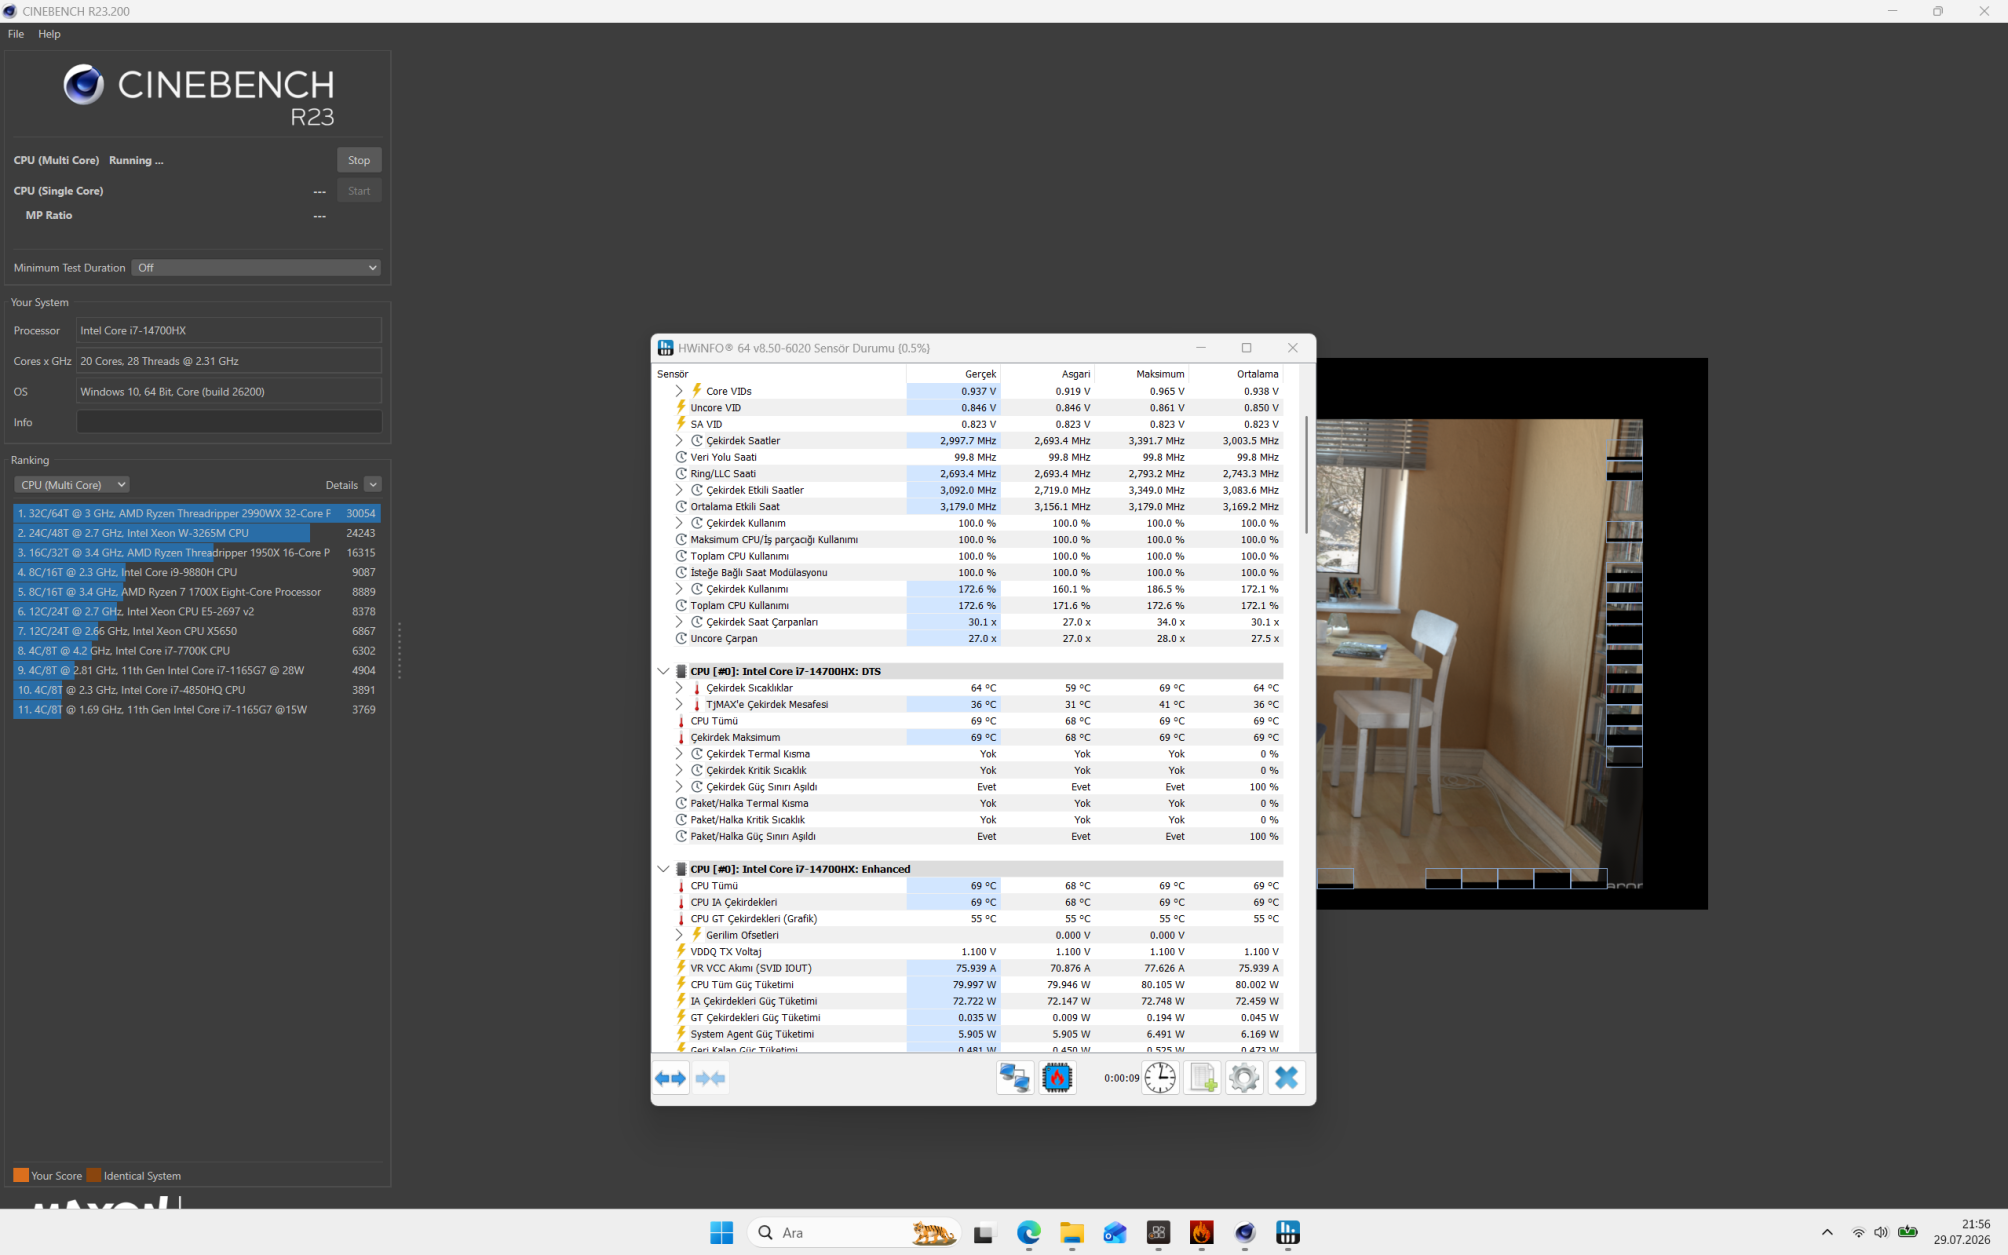Open the dark grid app on taskbar

pyautogui.click(x=1158, y=1233)
